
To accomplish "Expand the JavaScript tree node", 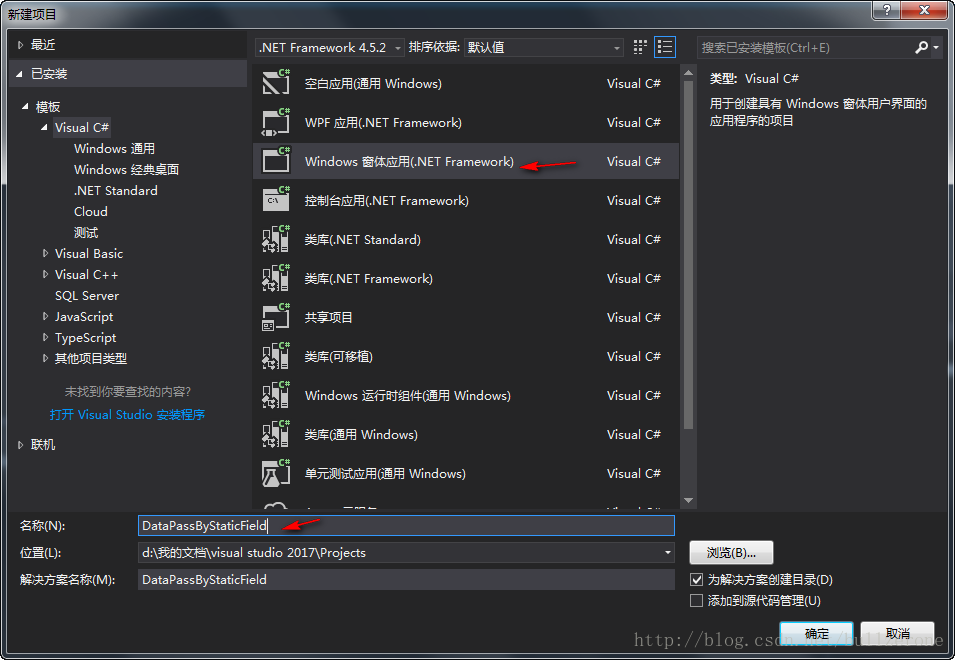I will [x=45, y=316].
